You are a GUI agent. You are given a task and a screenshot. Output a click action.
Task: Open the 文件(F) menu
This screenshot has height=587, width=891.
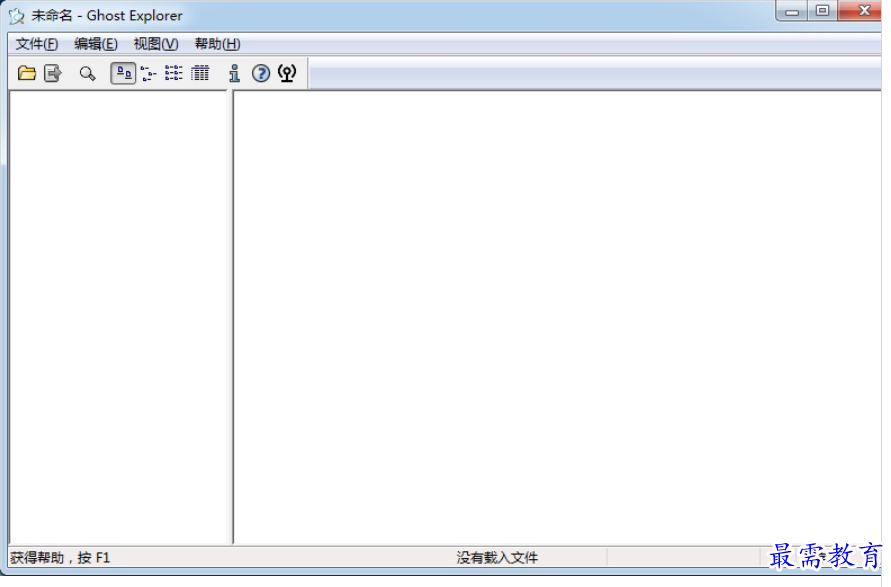coord(36,44)
